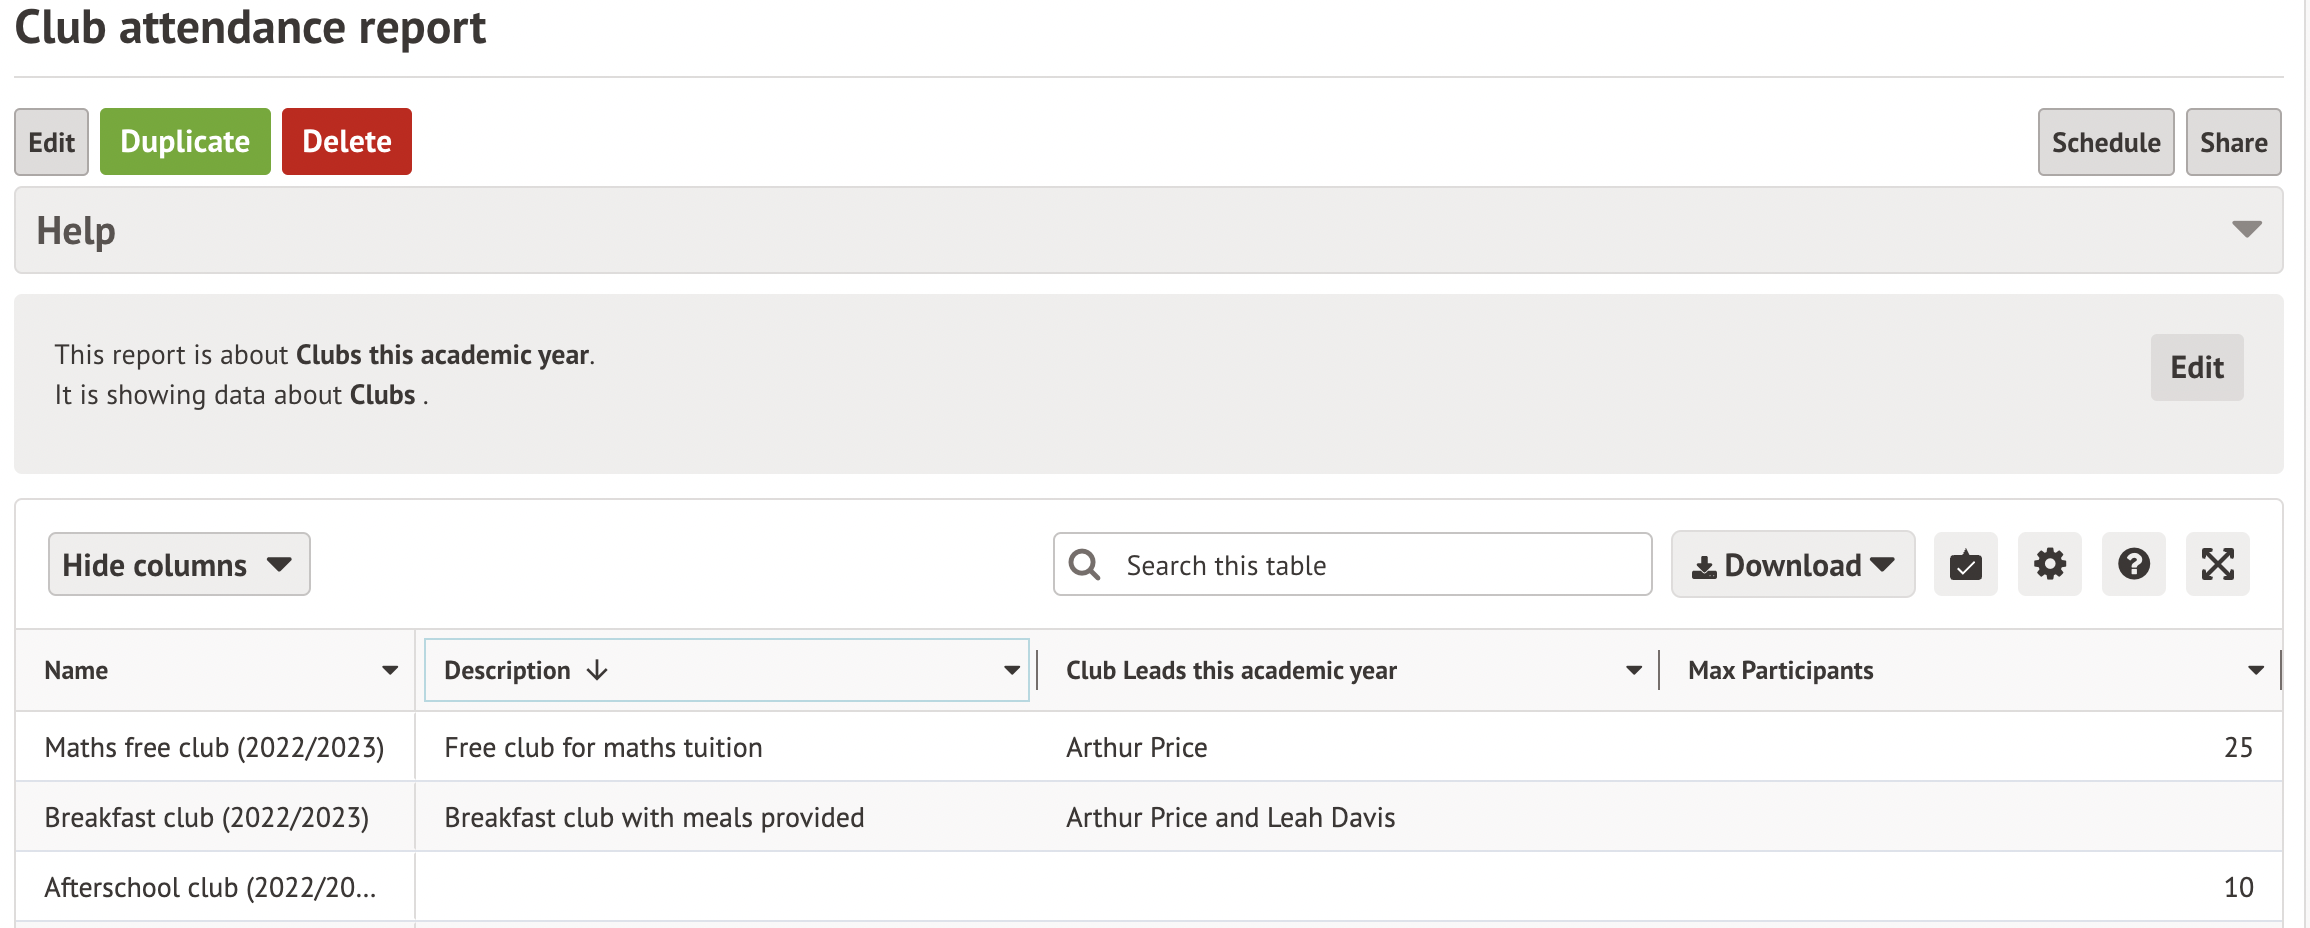This screenshot has width=2310, height=928.
Task: Click Edit button in report description panel
Action: click(2196, 368)
